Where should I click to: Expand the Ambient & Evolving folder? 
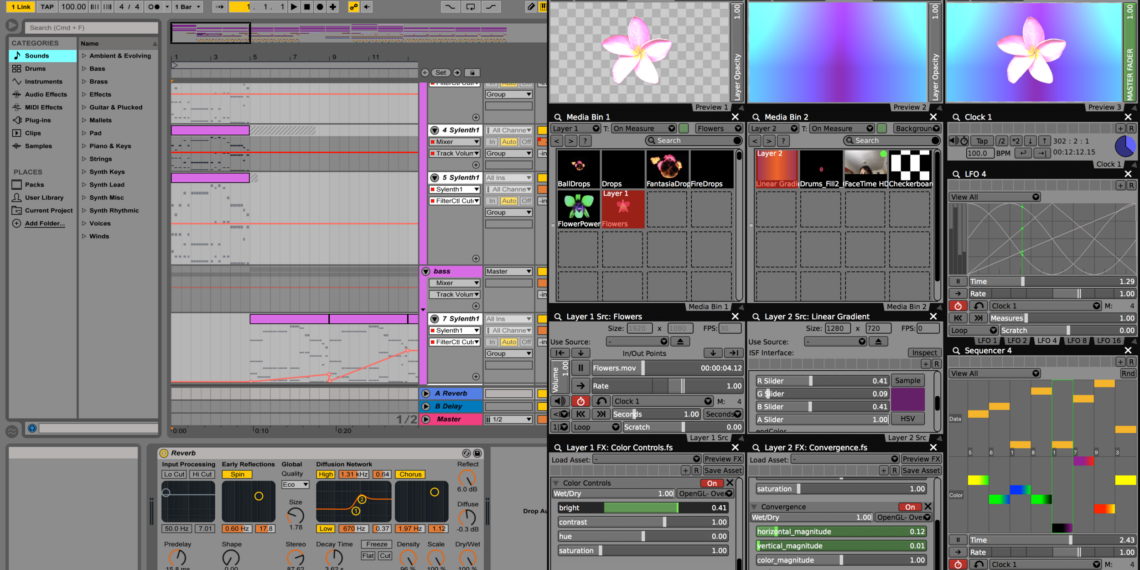coord(84,56)
